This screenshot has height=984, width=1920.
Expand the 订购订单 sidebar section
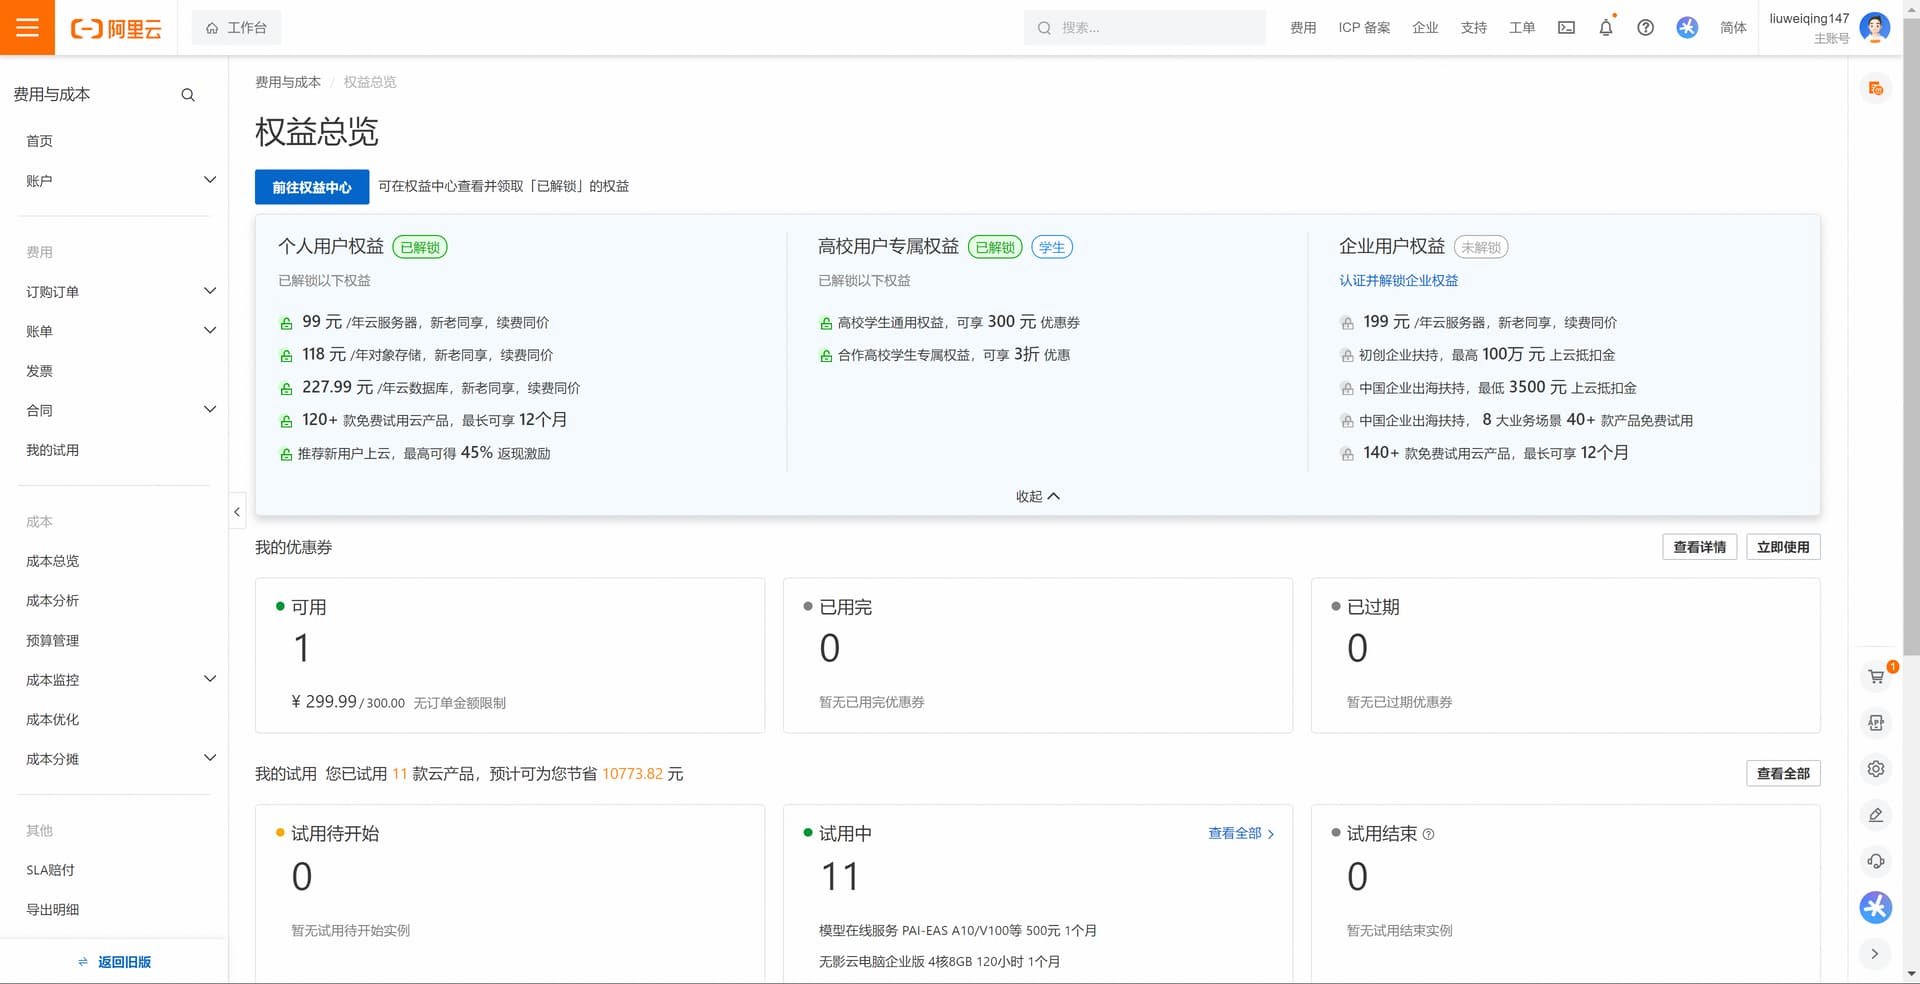coord(118,292)
